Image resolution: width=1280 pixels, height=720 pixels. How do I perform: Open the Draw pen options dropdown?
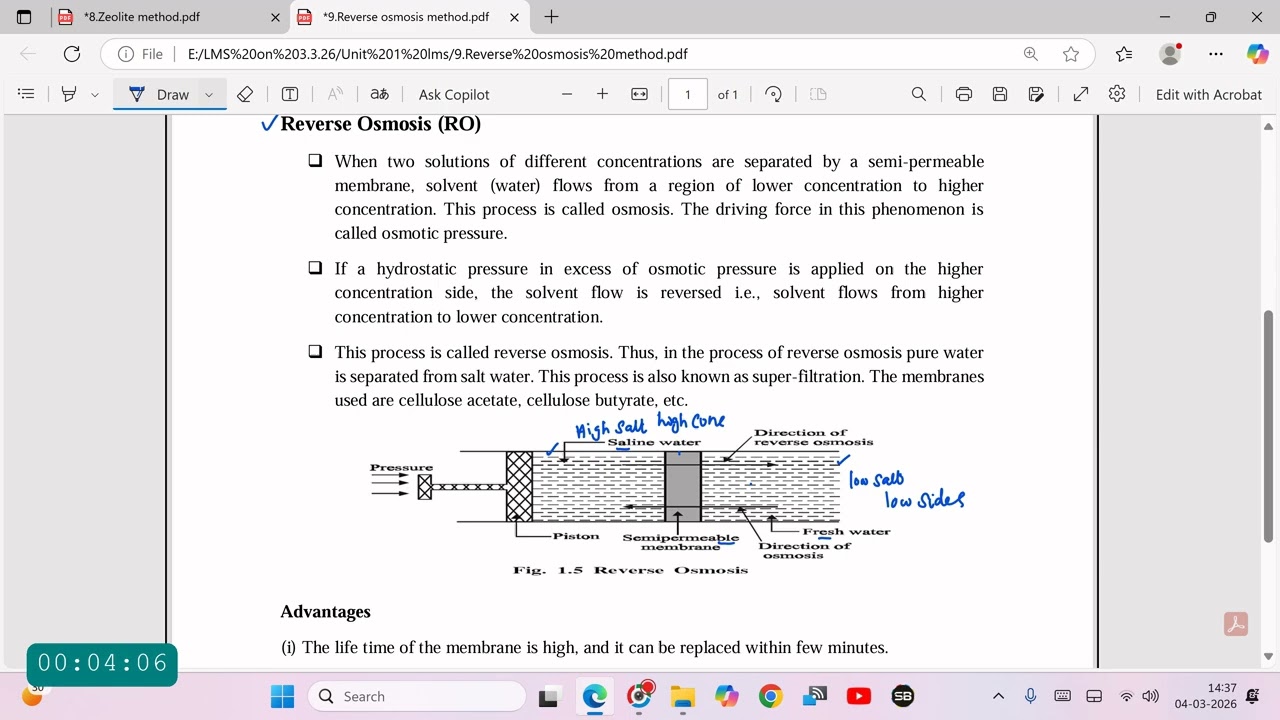tap(209, 94)
